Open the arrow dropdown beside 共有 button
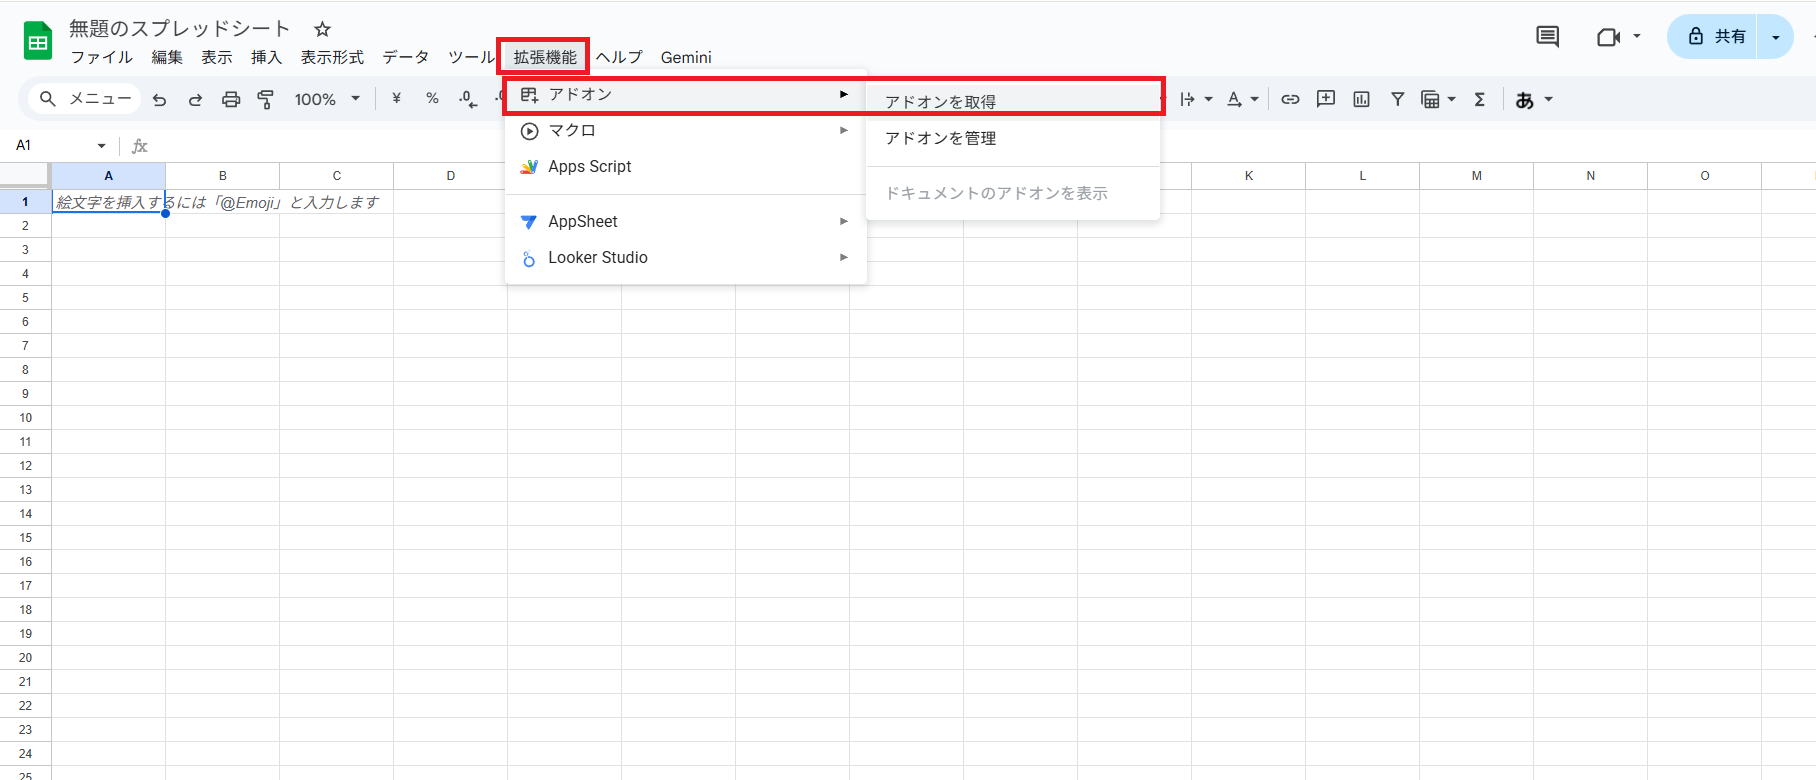1816x780 pixels. point(1775,37)
